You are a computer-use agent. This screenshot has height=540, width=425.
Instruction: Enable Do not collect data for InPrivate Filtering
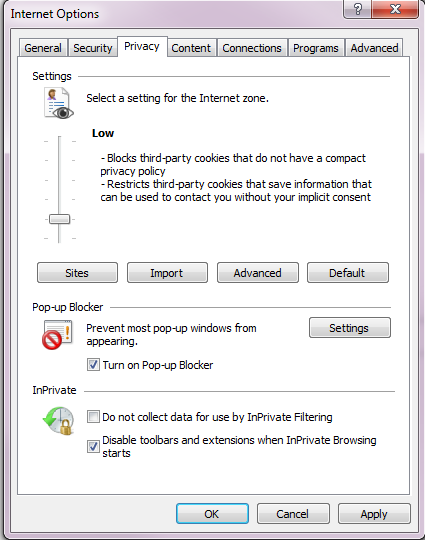93,417
